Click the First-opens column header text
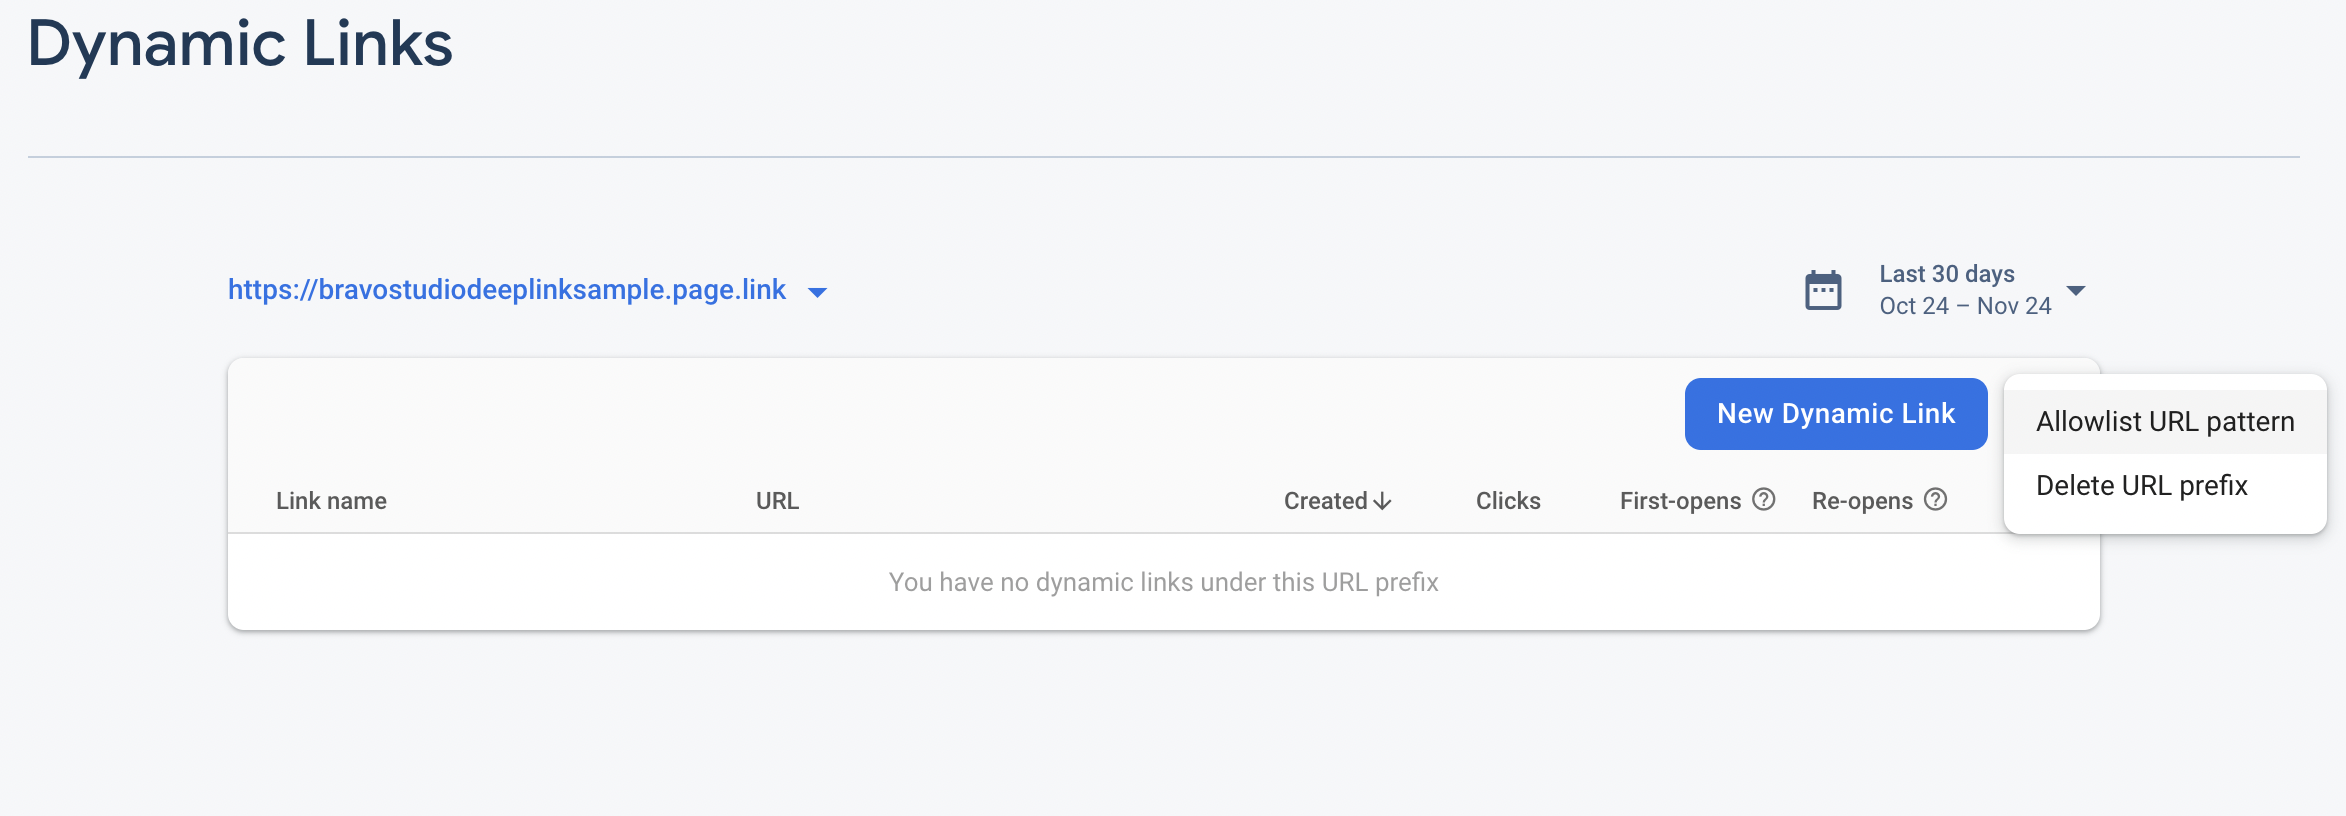 [x=1680, y=501]
